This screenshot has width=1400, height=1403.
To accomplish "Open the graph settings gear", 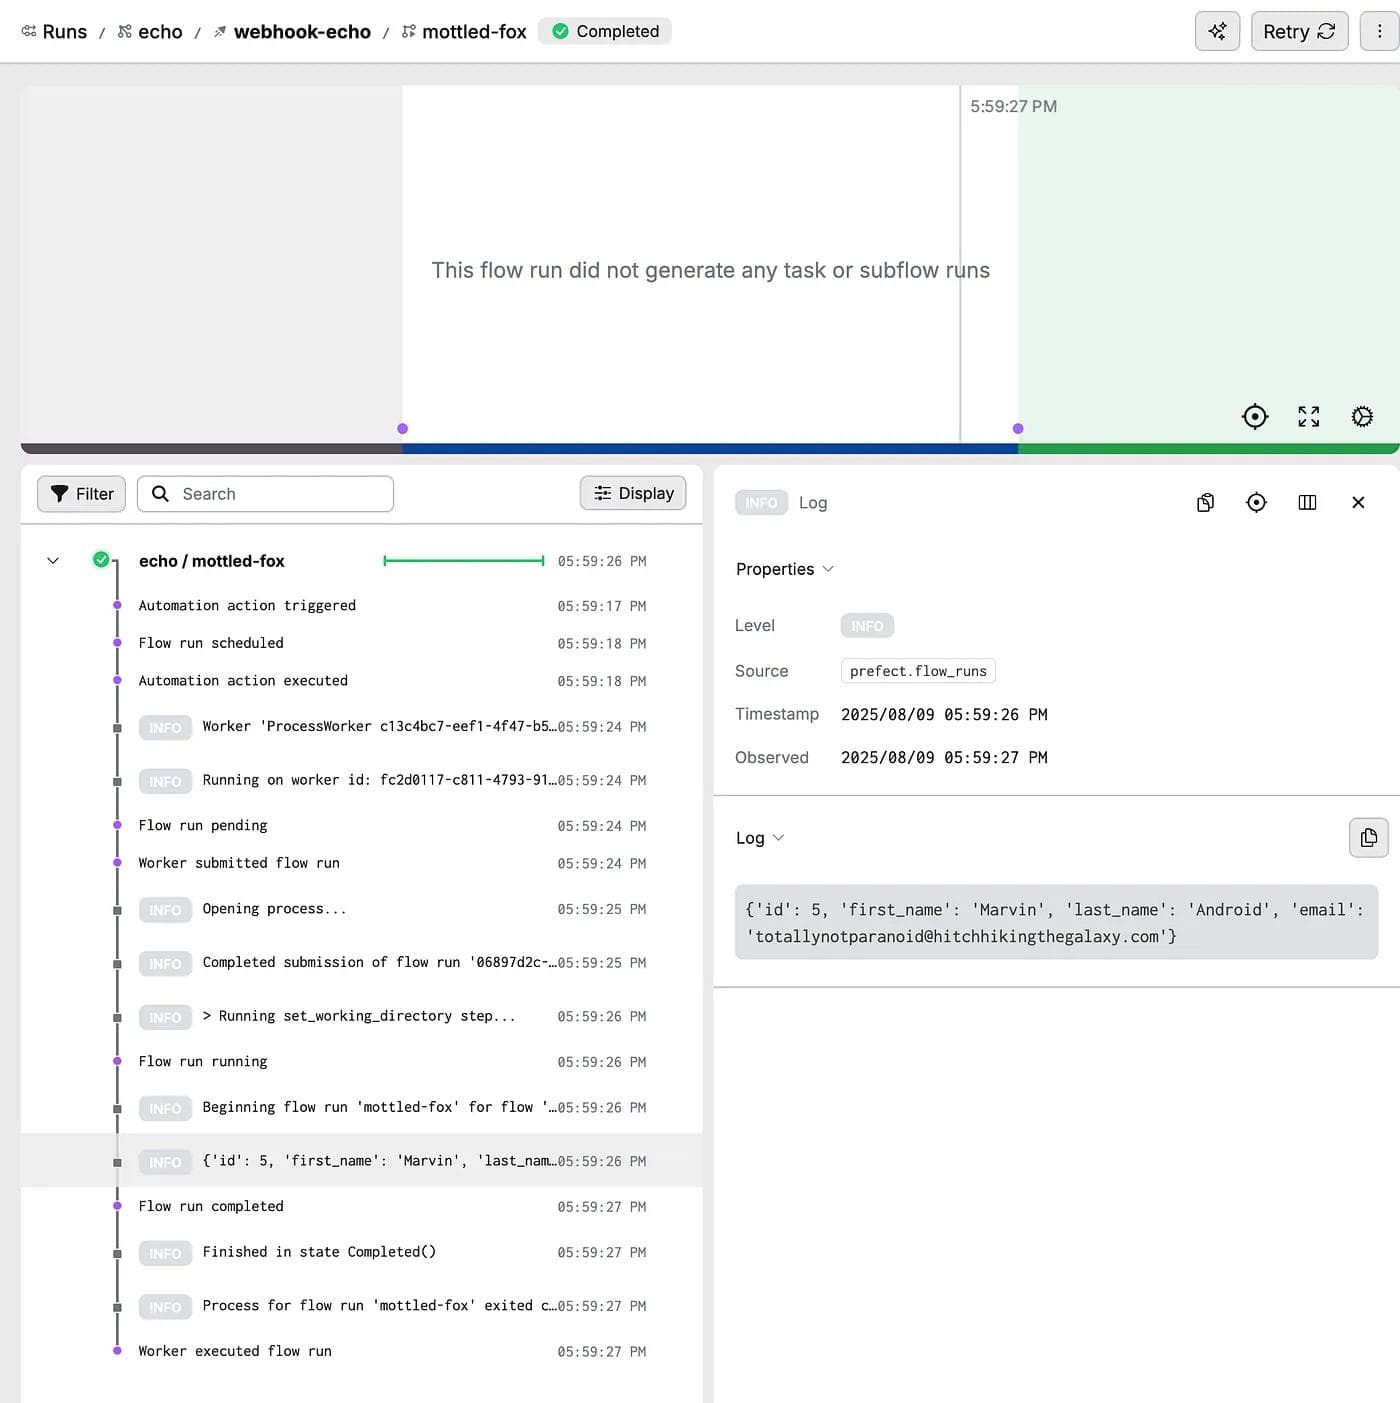I will pyautogui.click(x=1362, y=416).
